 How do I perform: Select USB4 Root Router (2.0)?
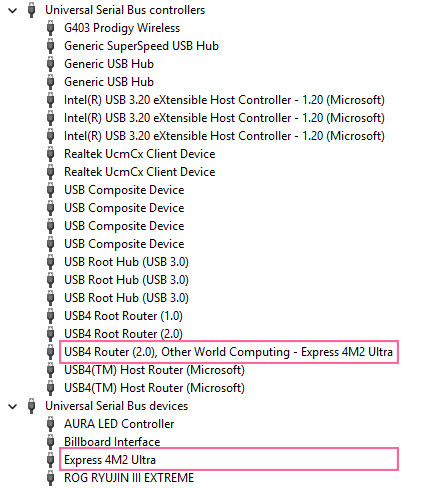click(123, 334)
